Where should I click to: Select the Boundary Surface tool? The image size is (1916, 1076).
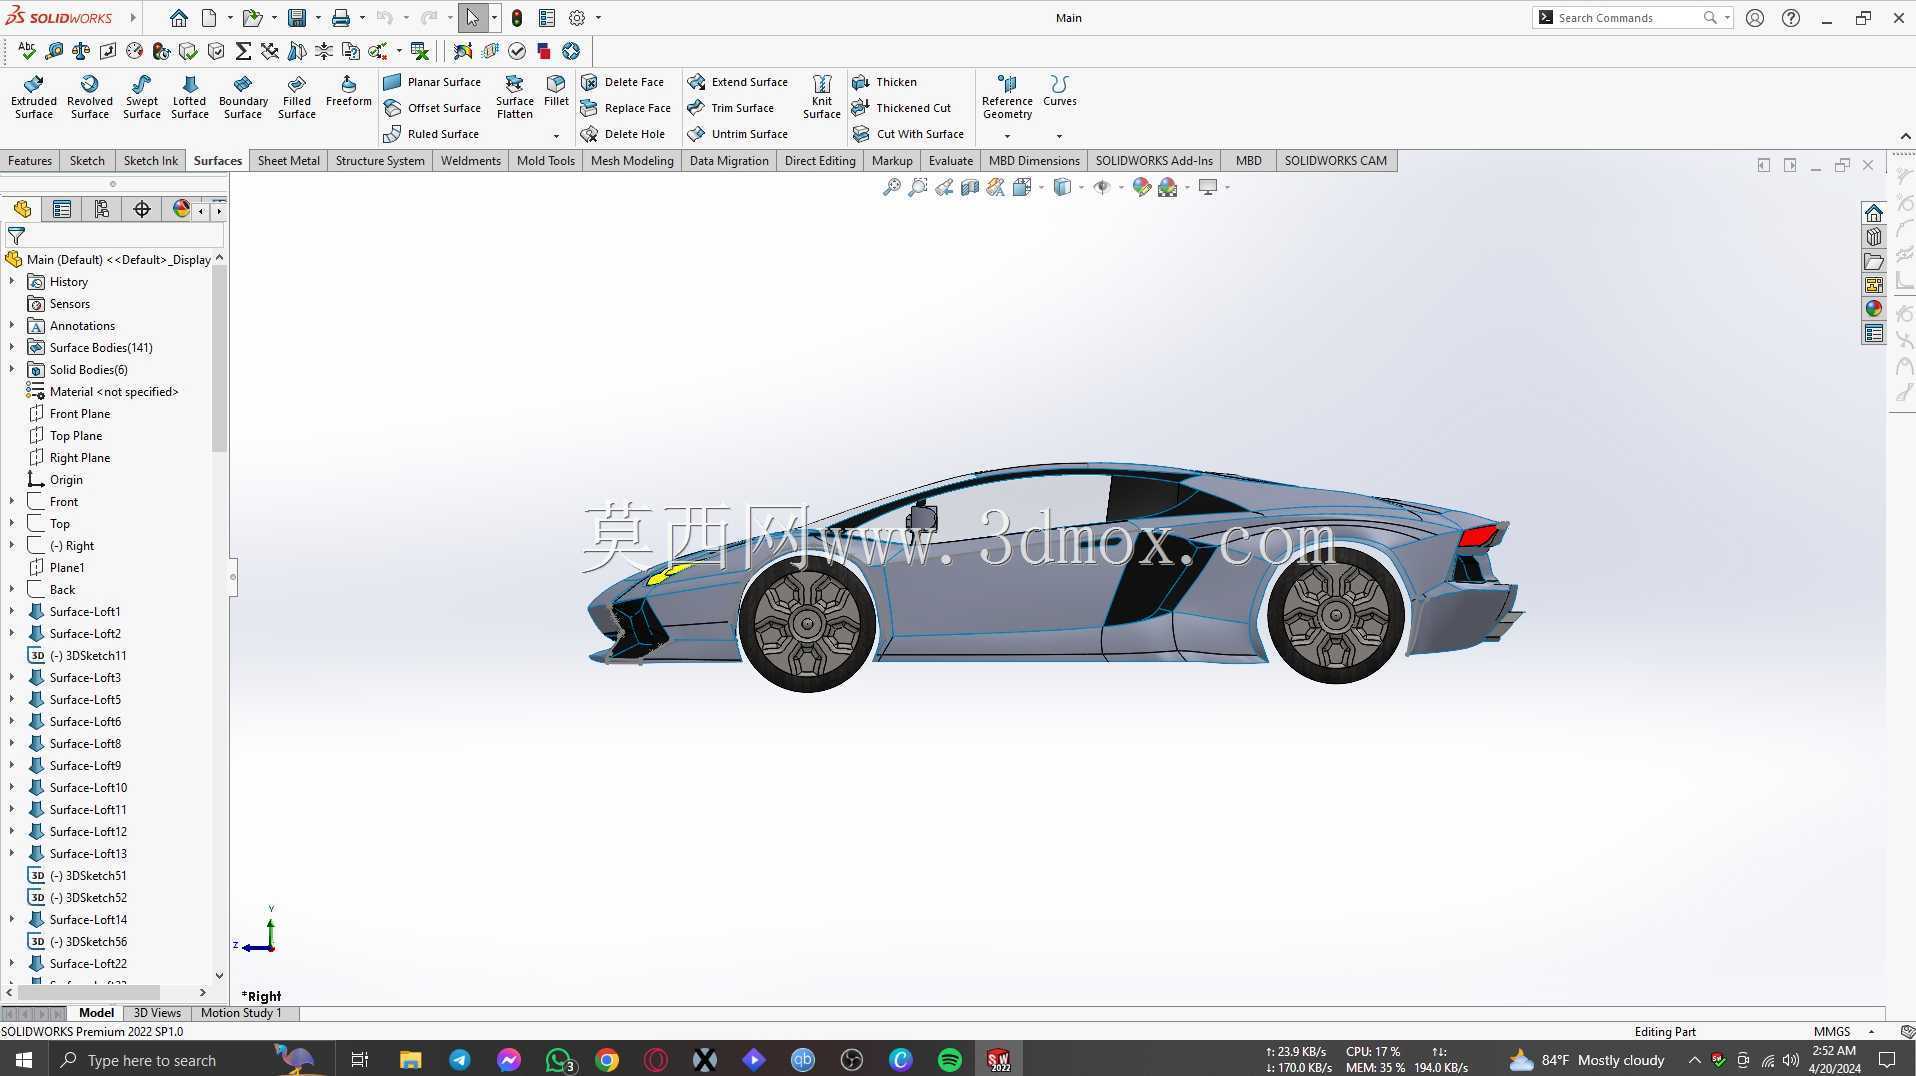click(243, 97)
